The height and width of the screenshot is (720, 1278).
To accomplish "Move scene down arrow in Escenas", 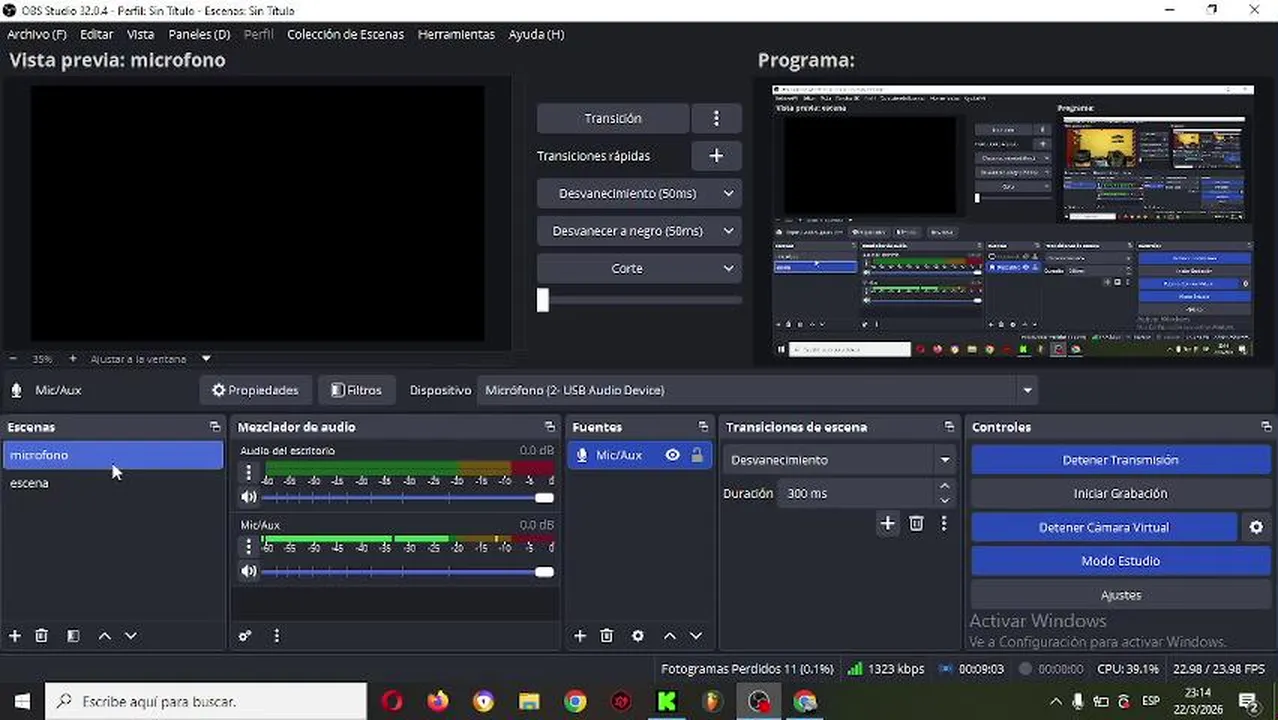I will pyautogui.click(x=130, y=636).
